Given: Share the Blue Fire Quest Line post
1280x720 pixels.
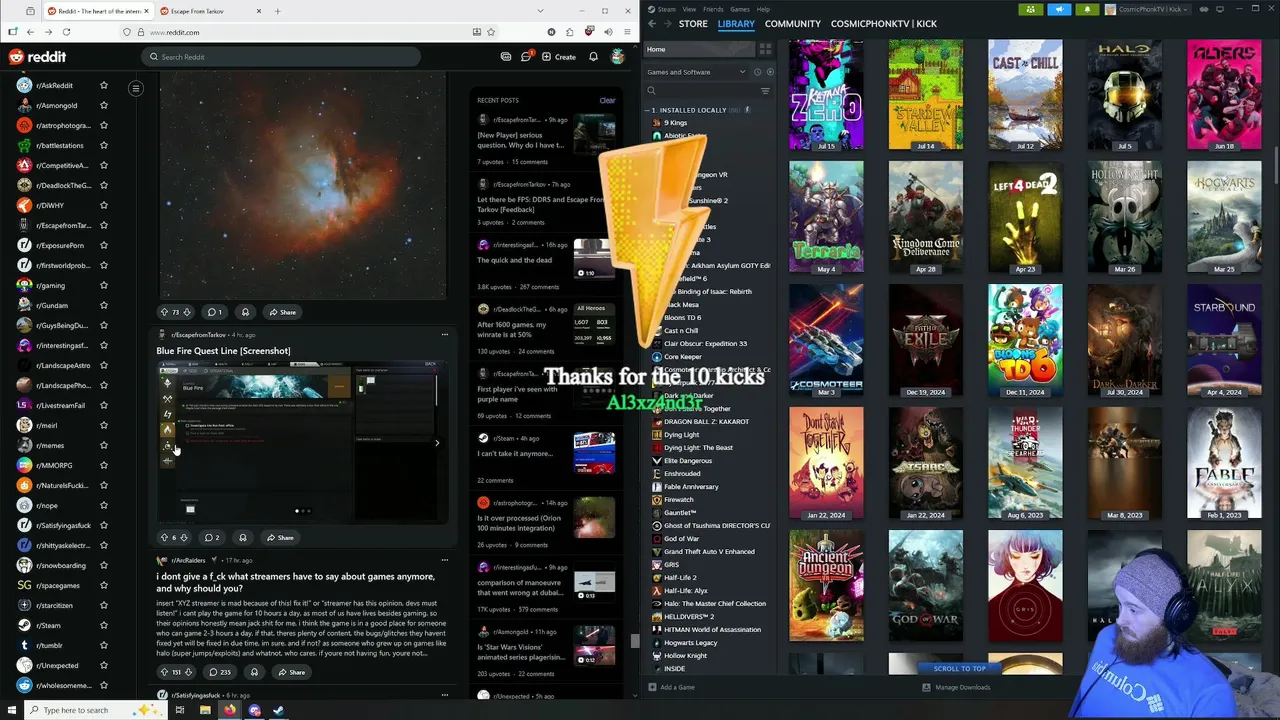Looking at the screenshot, I should (x=279, y=538).
